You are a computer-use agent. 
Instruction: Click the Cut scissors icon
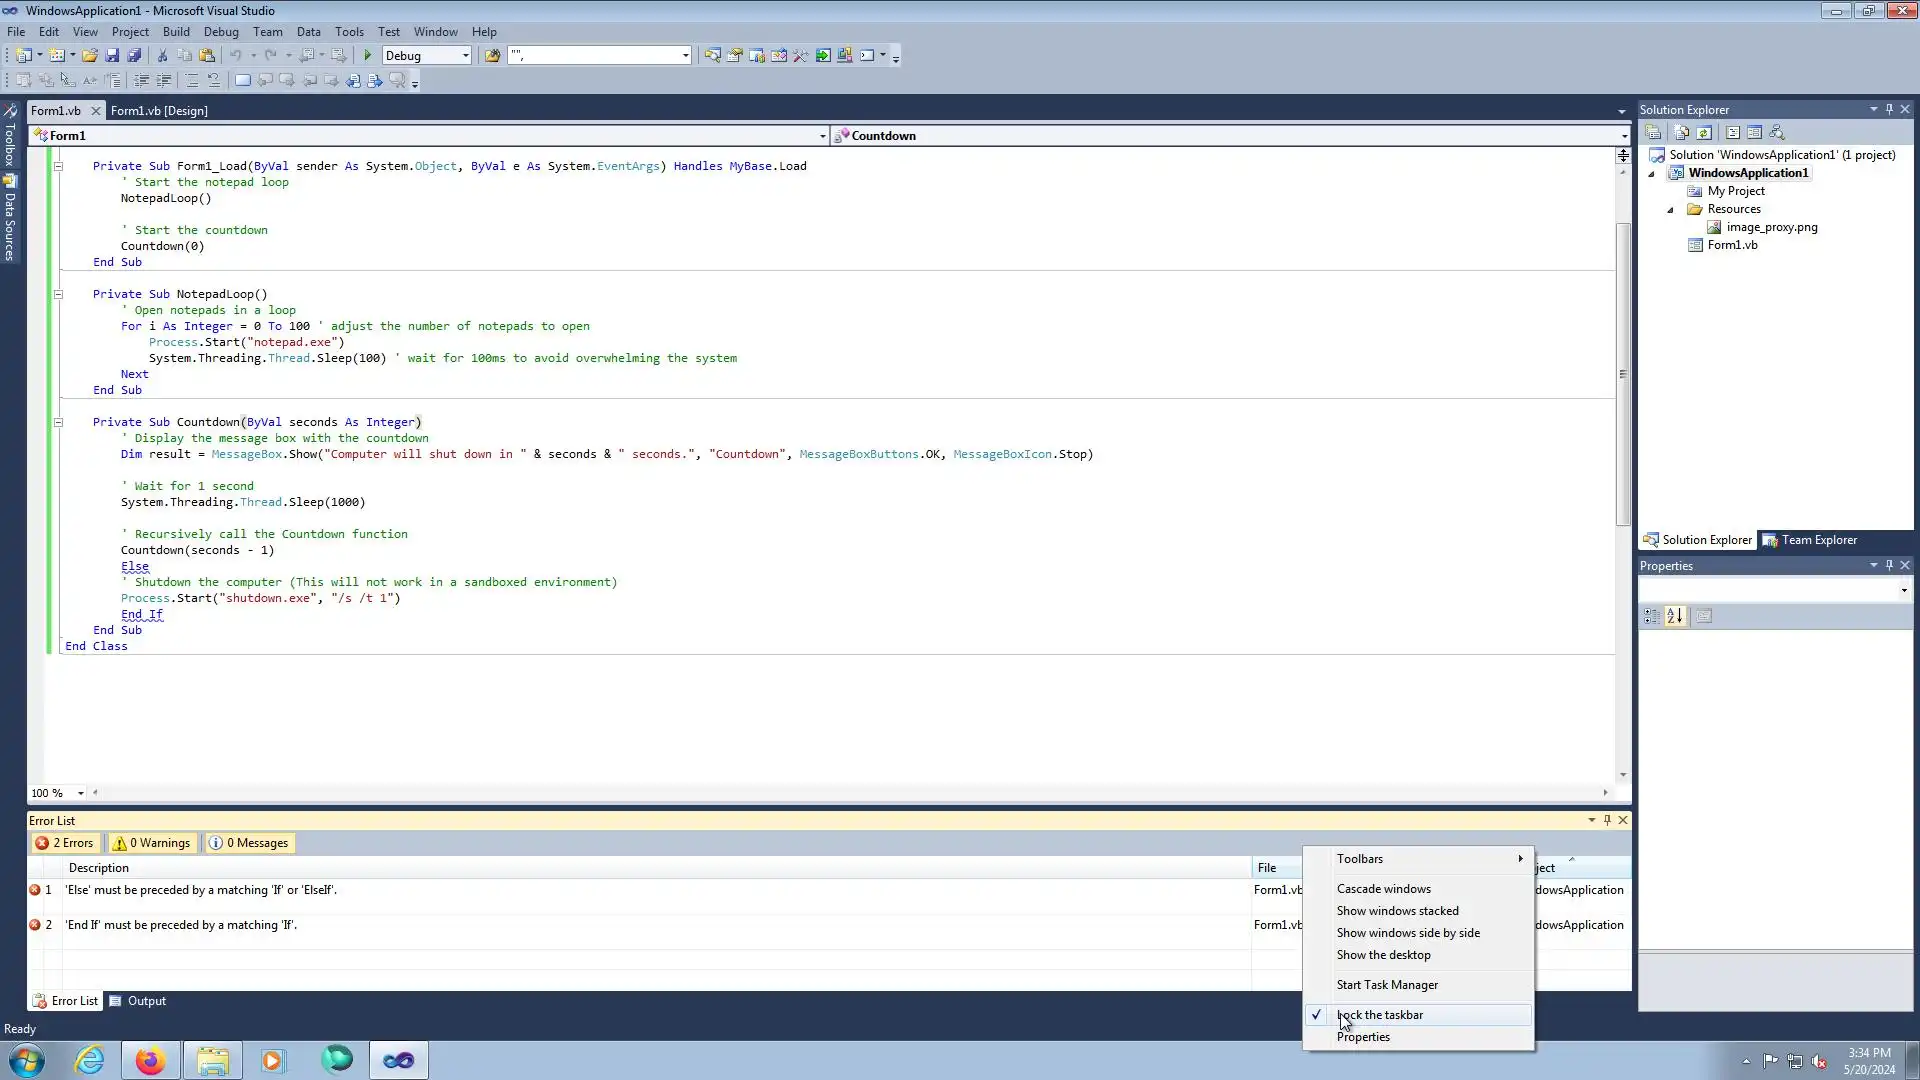[162, 56]
